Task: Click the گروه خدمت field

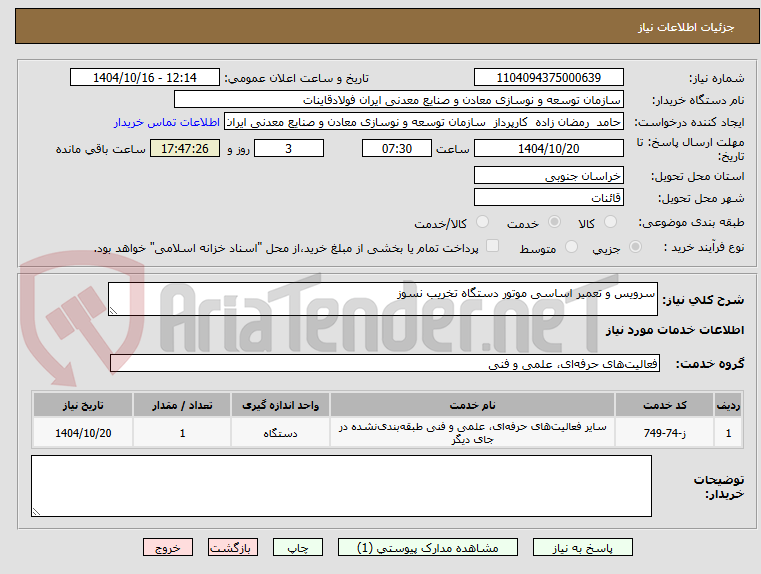Action: 385,363
